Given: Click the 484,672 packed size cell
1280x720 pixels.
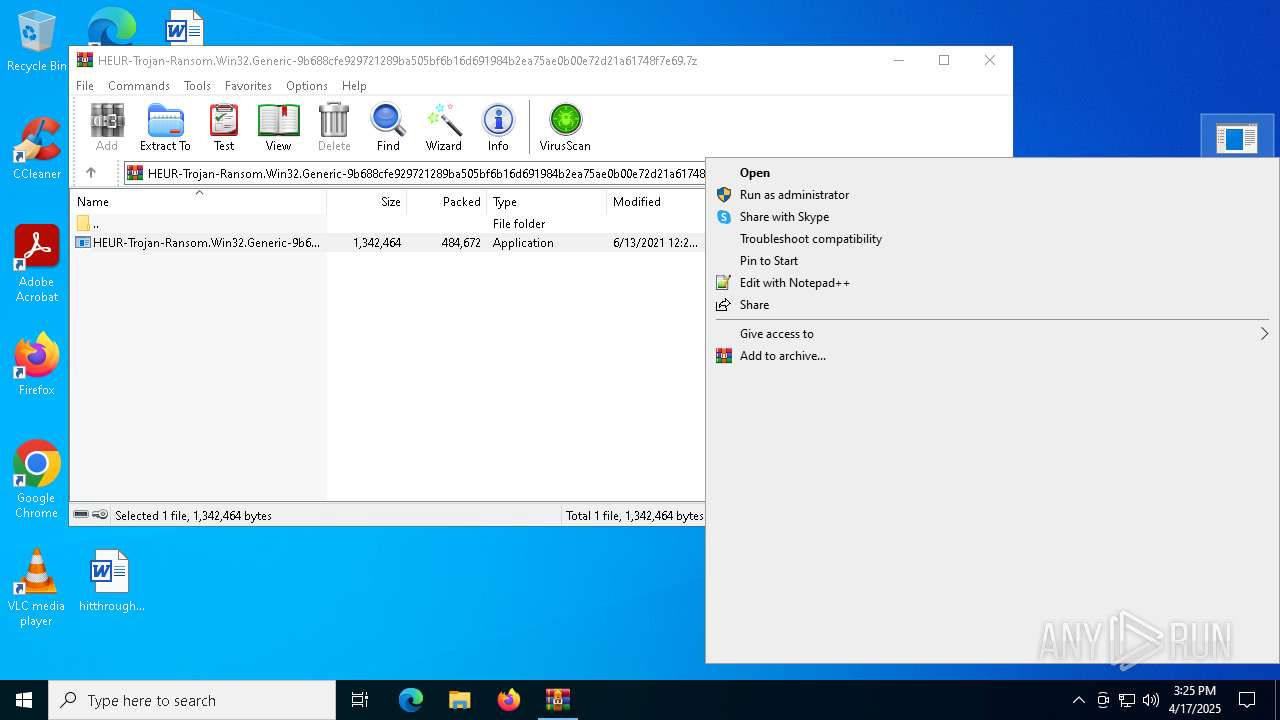Looking at the screenshot, I should point(461,243).
